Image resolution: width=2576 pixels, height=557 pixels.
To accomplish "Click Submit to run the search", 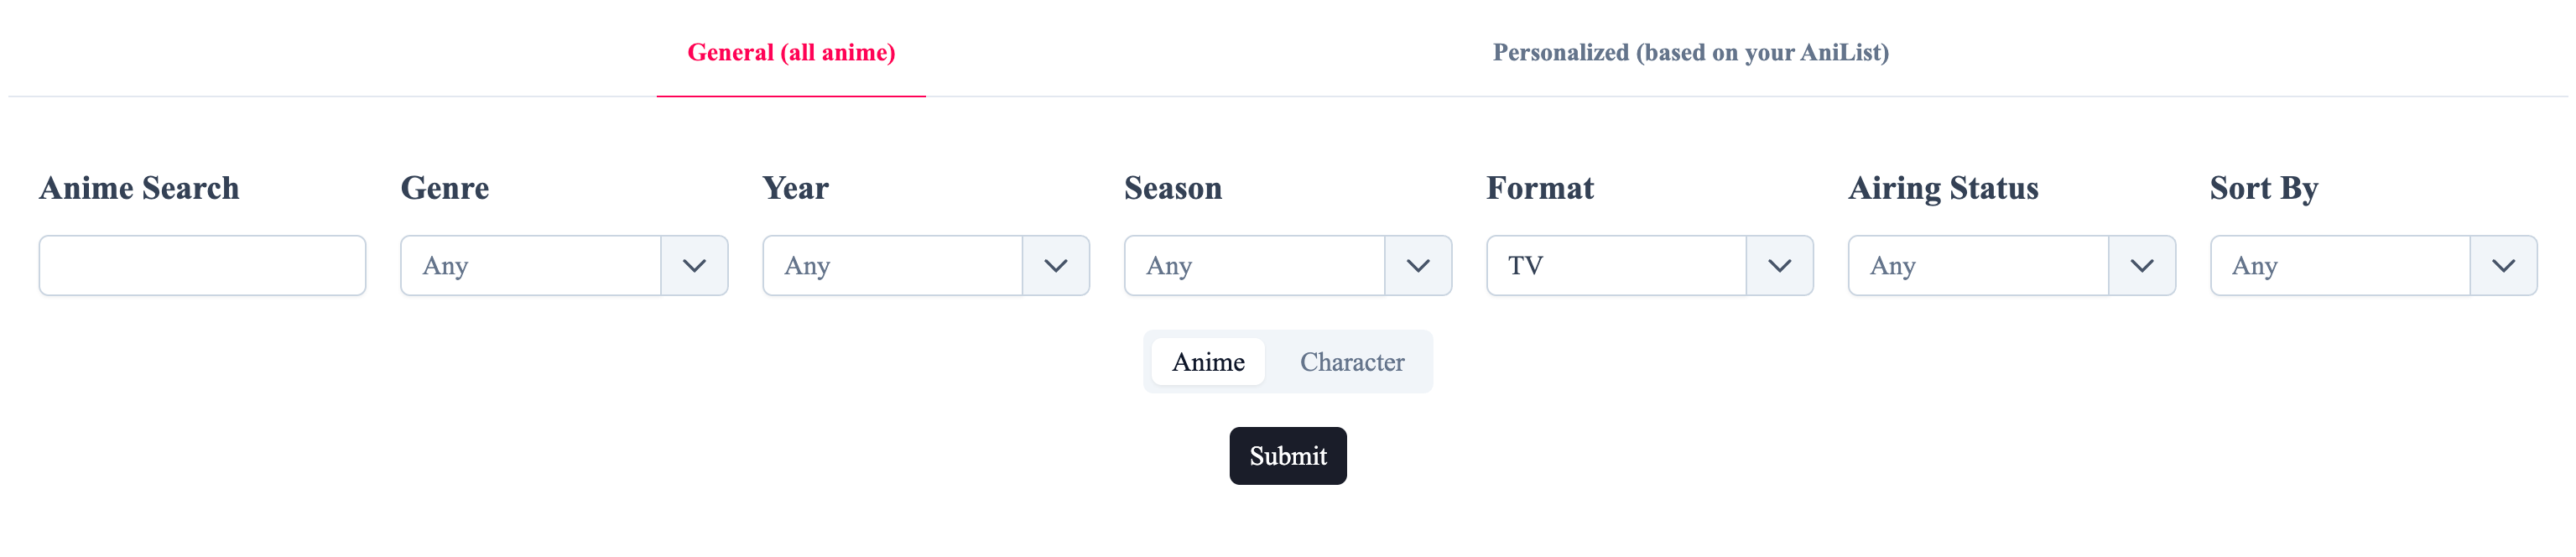I will tap(1287, 455).
